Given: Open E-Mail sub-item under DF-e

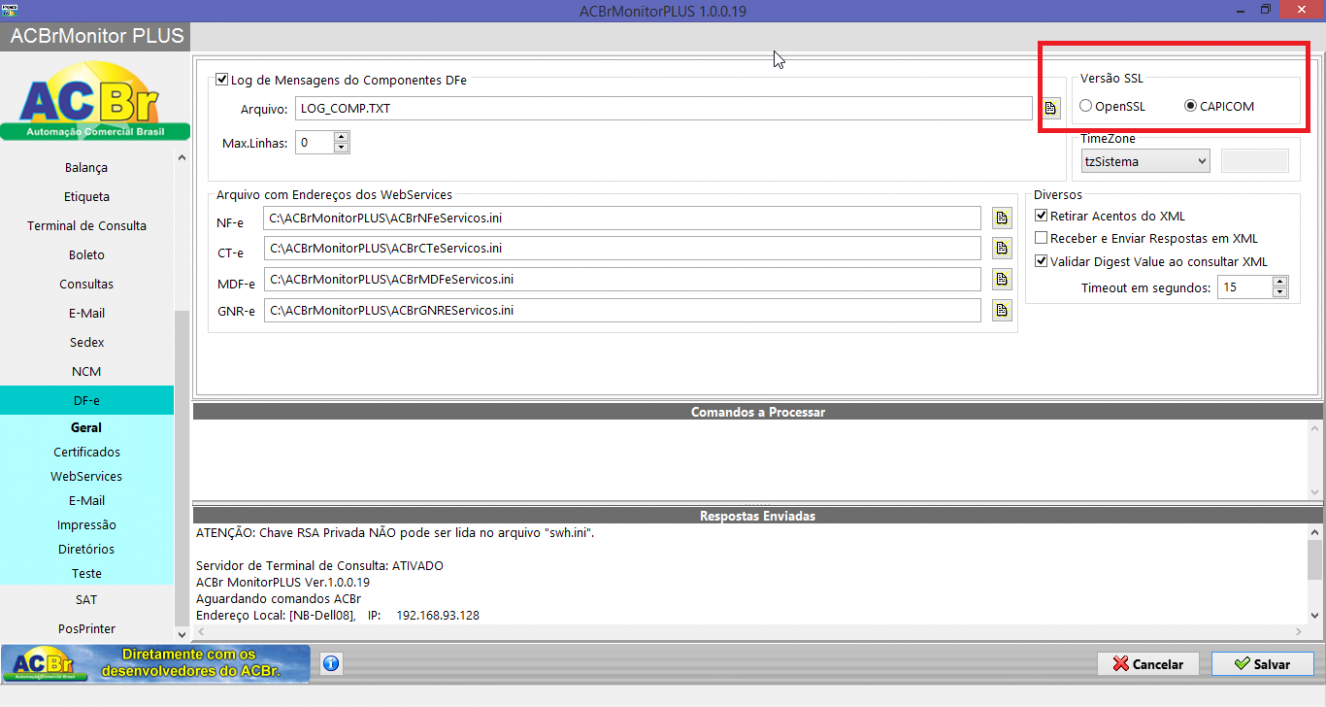Looking at the screenshot, I should [86, 500].
